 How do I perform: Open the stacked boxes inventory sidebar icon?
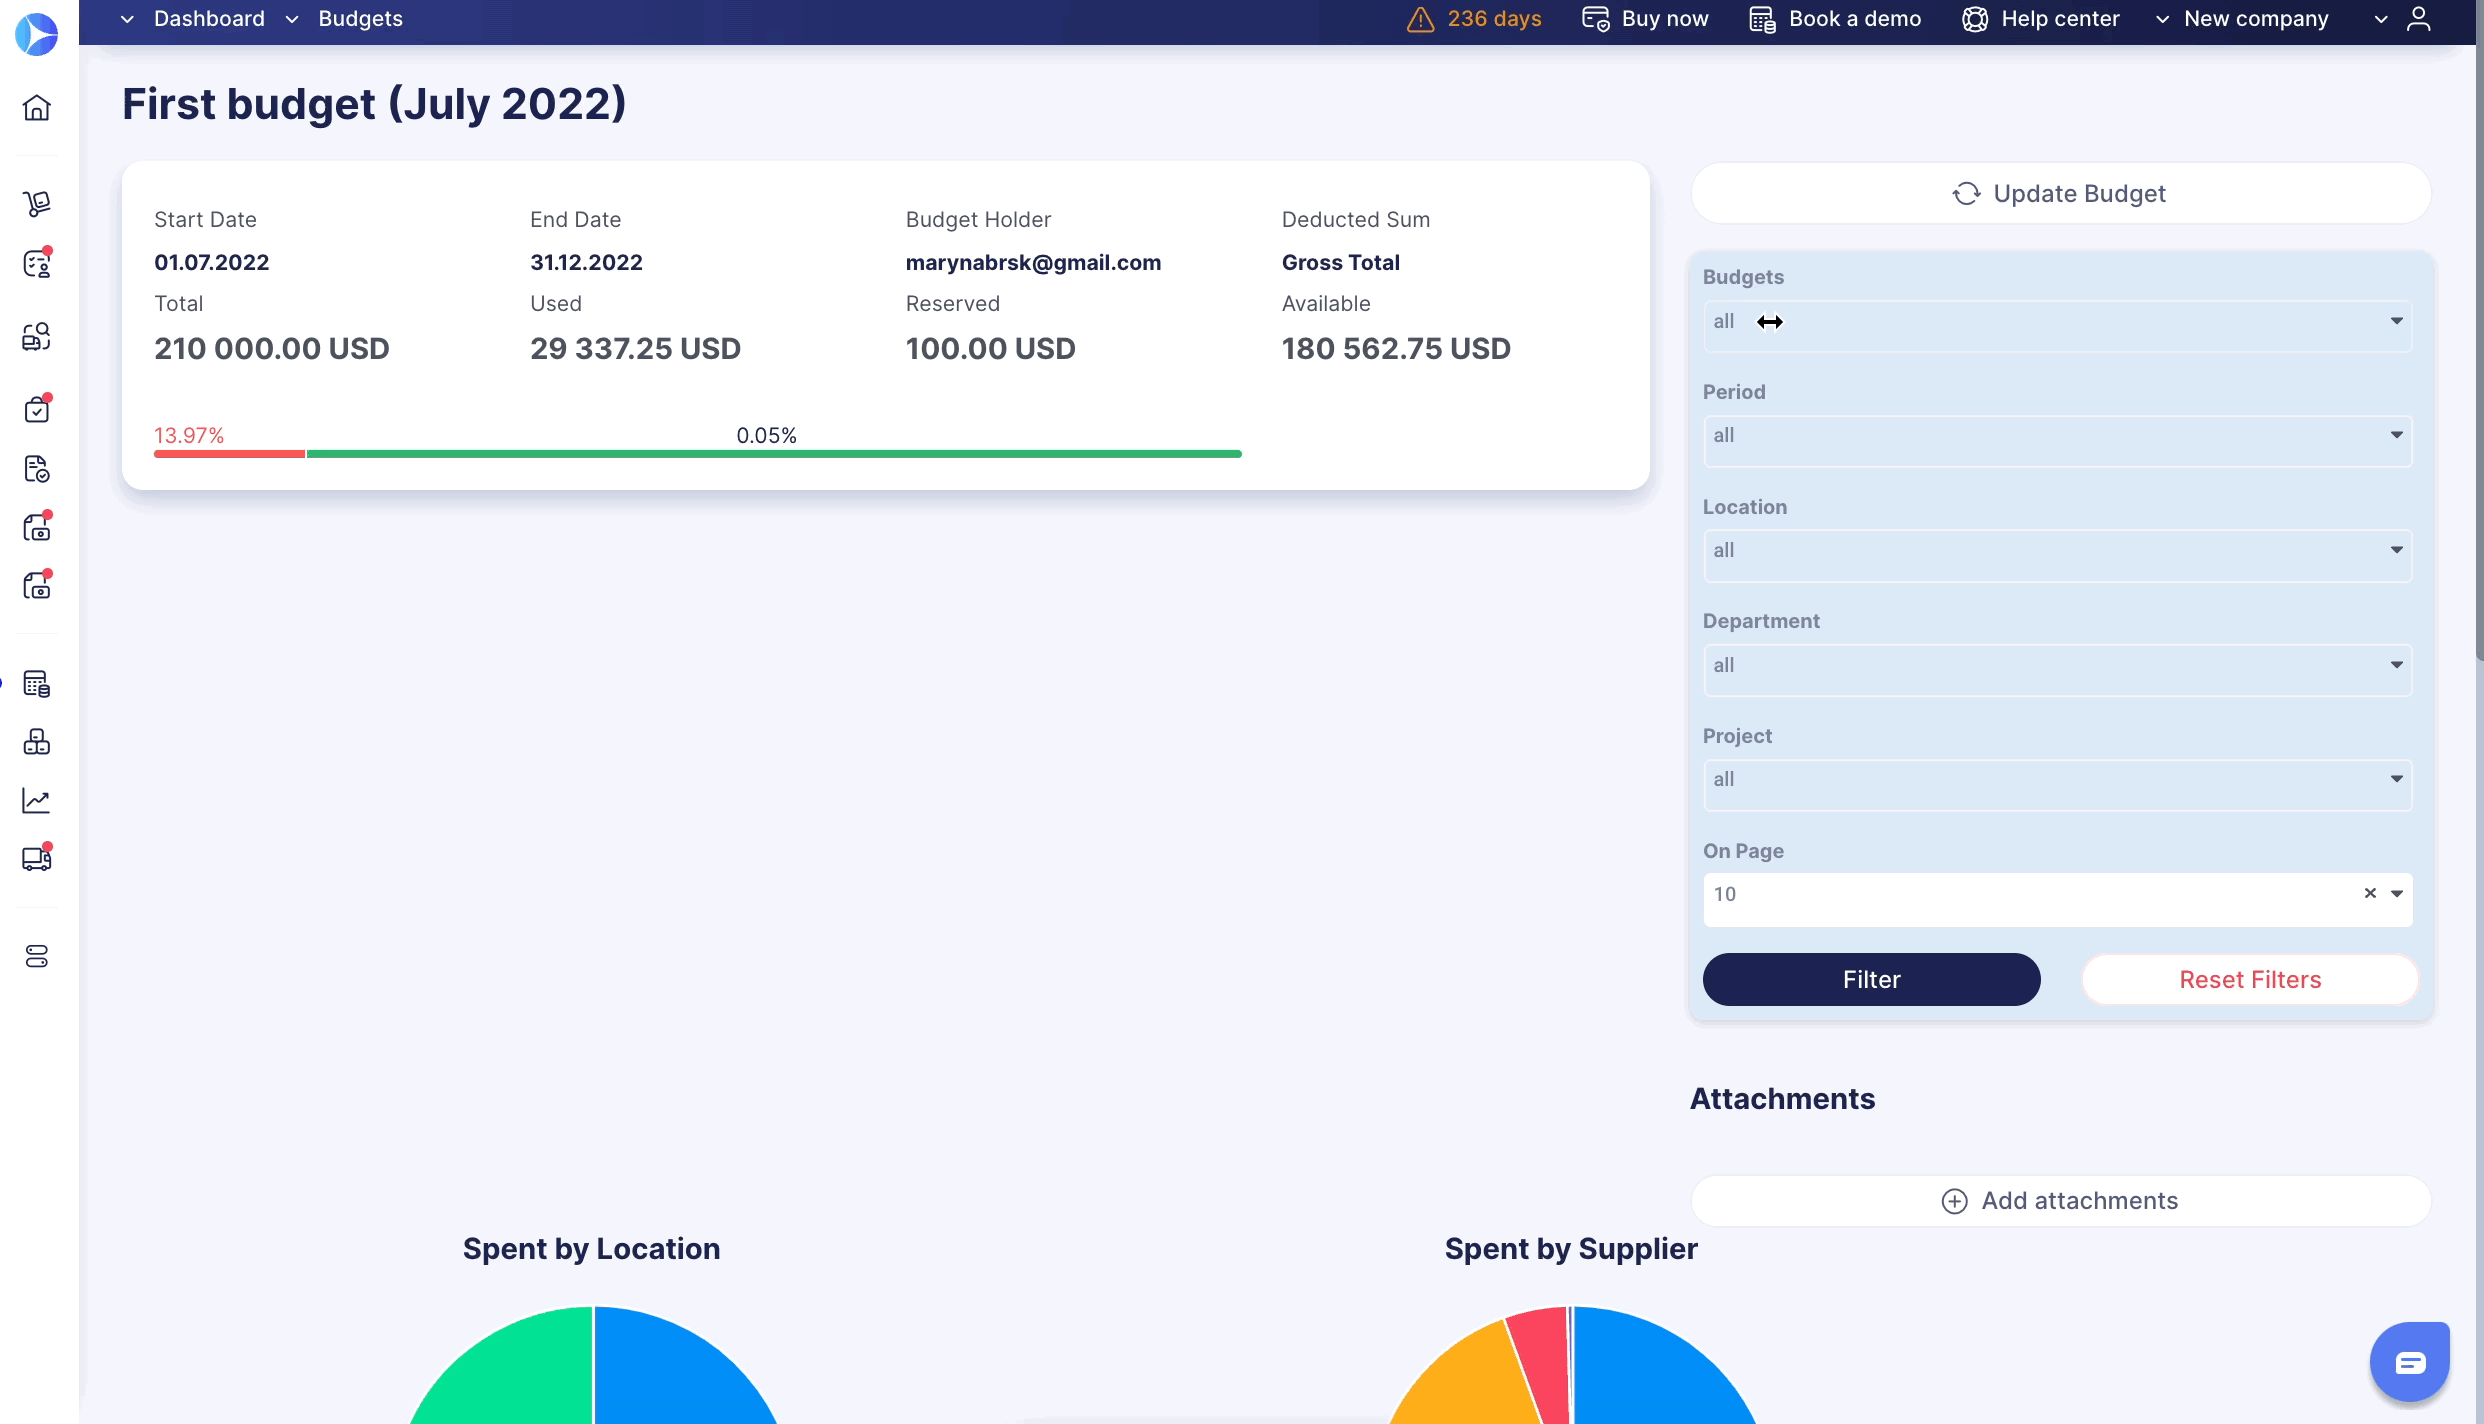37,742
